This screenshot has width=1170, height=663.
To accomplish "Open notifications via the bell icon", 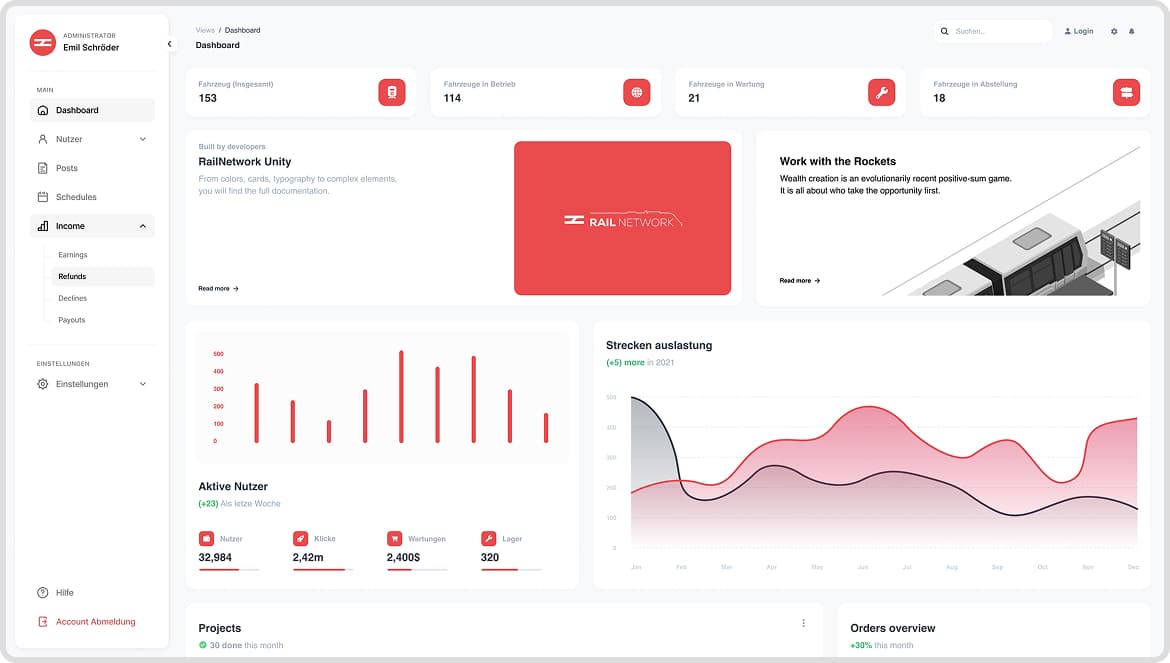I will [1132, 31].
